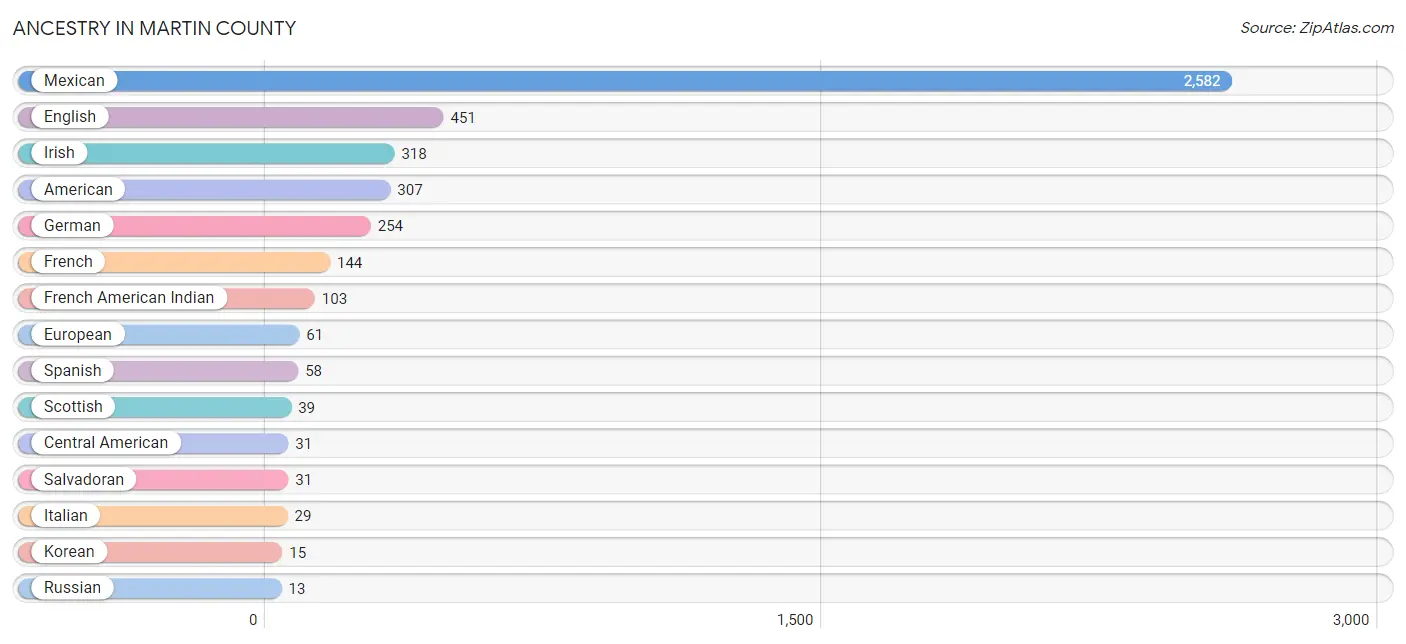Image resolution: width=1406 pixels, height=644 pixels.
Task: Click the Irish ancestry label
Action: pos(59,153)
